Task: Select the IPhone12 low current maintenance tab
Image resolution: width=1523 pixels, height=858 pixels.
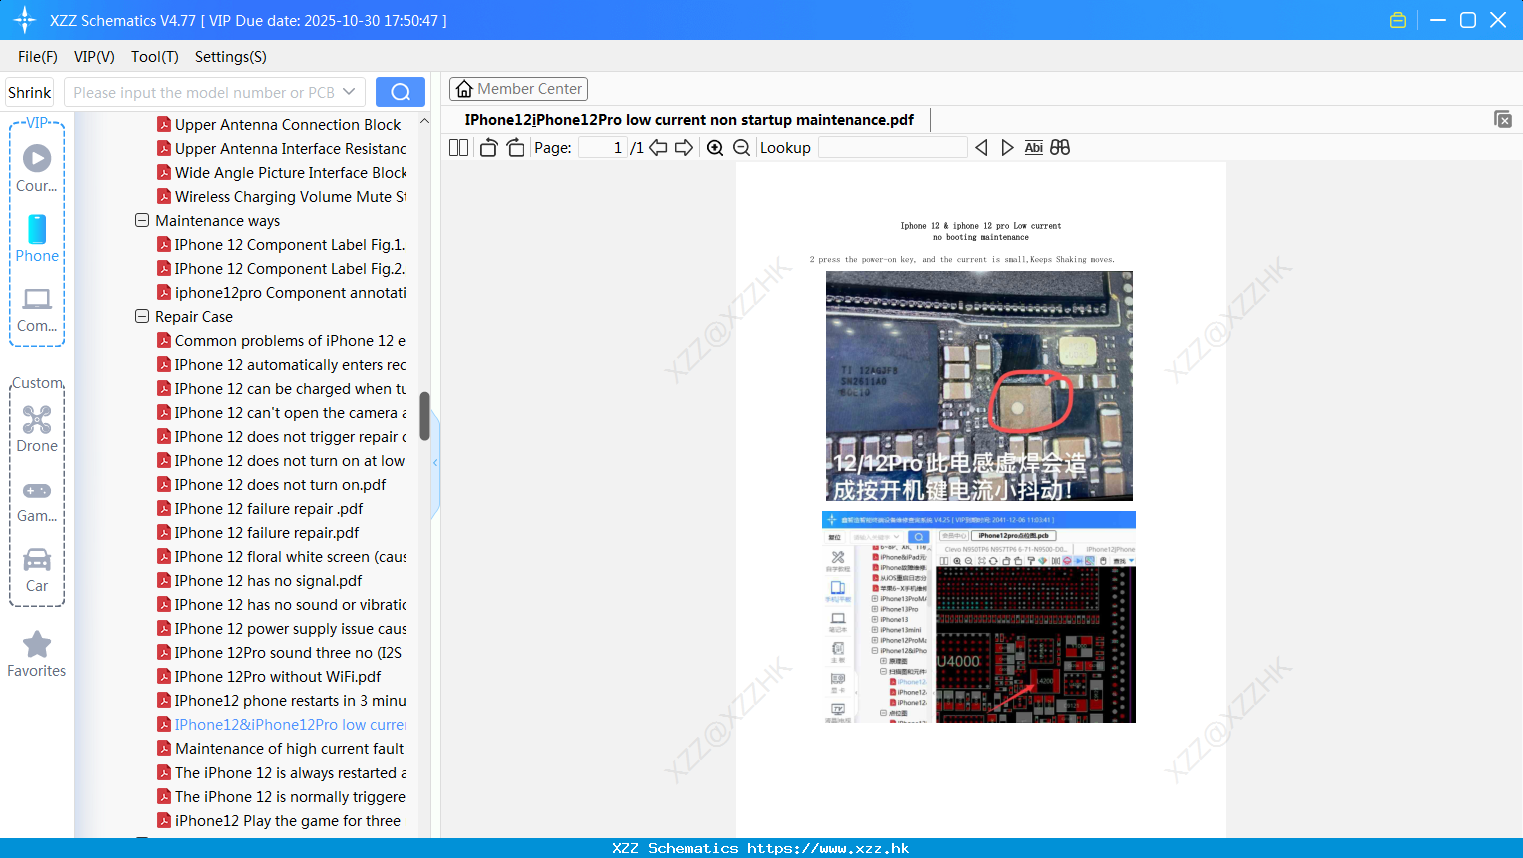Action: click(x=689, y=119)
